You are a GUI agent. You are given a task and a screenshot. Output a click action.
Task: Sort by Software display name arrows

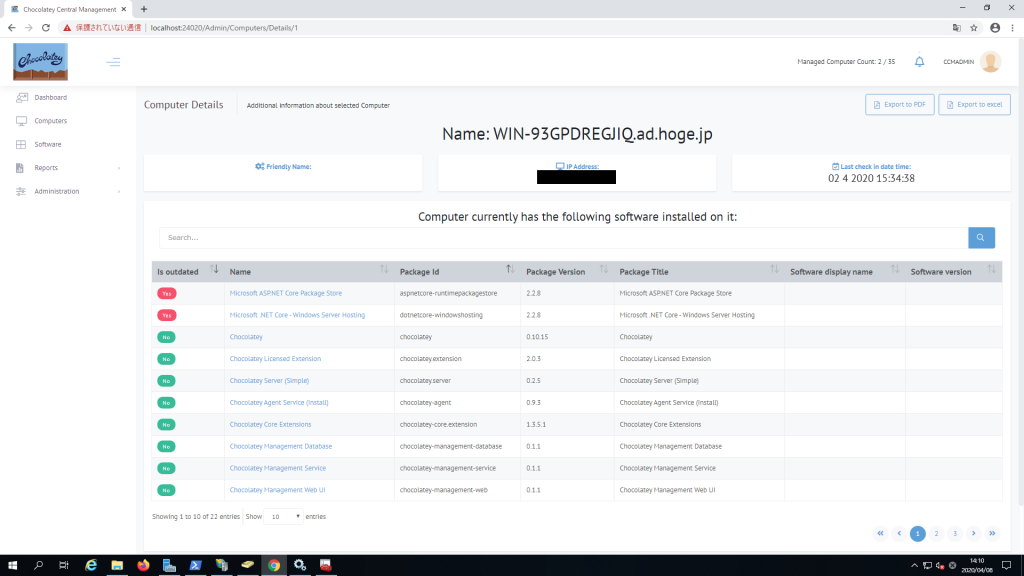coord(895,269)
